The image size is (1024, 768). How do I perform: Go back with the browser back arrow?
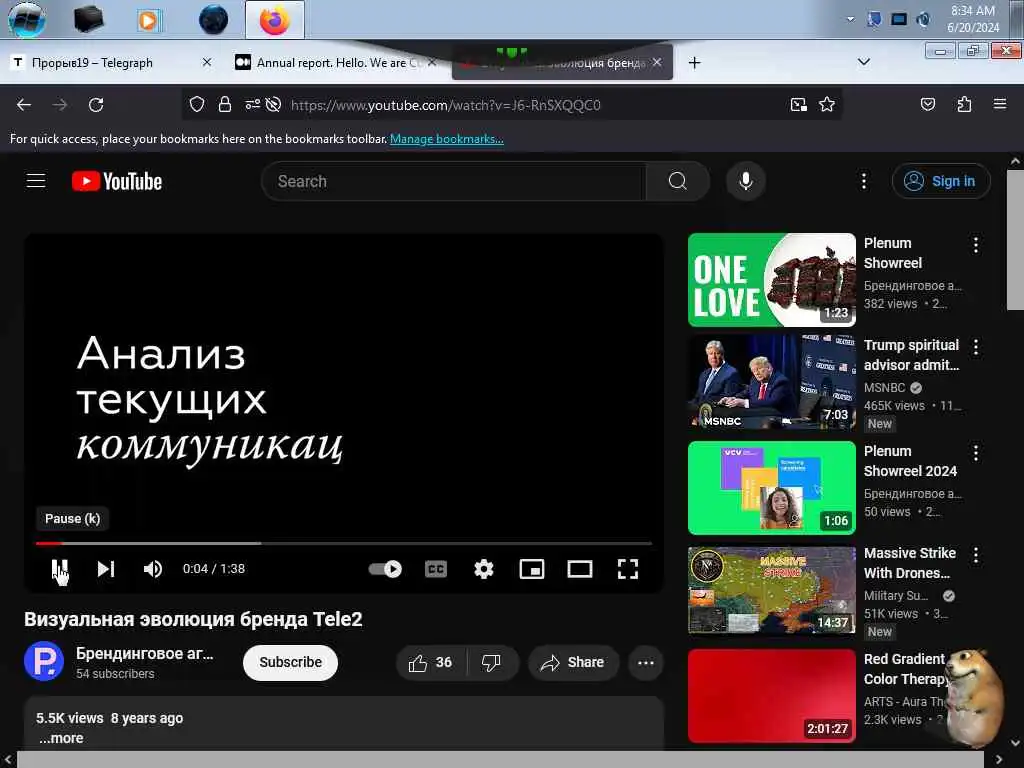pos(24,104)
